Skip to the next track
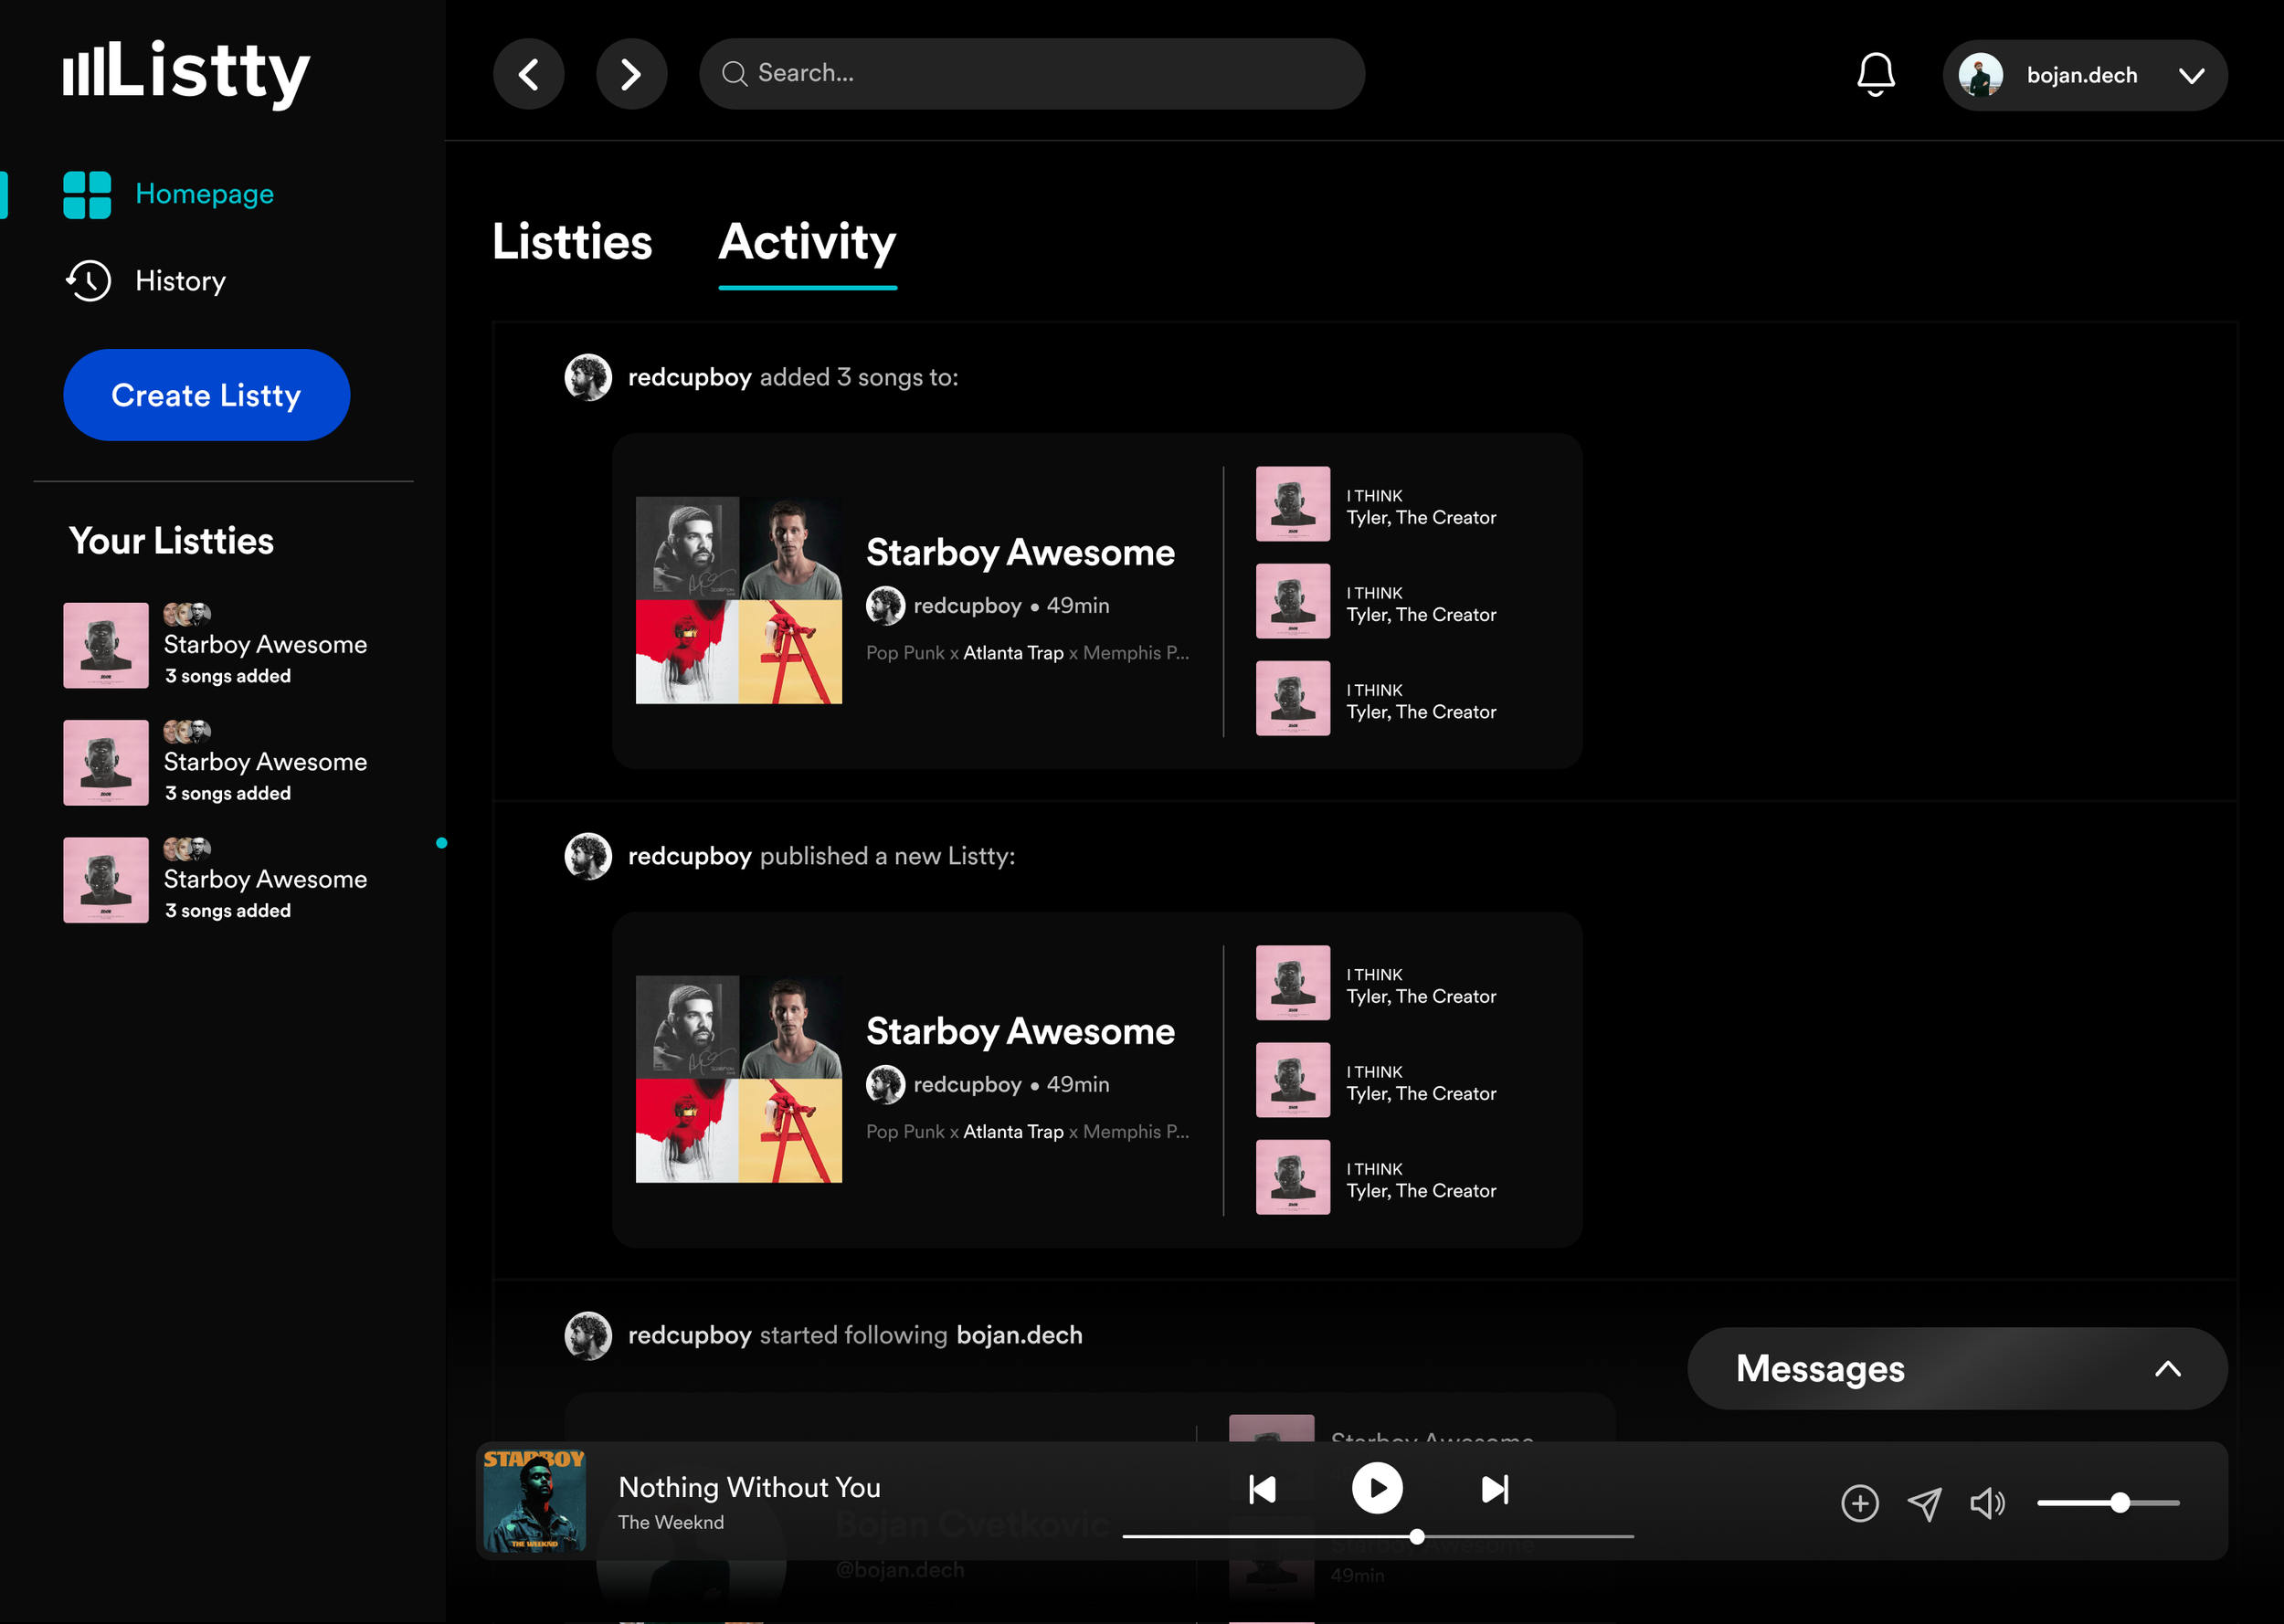This screenshot has height=1624, width=2284. coord(1494,1489)
